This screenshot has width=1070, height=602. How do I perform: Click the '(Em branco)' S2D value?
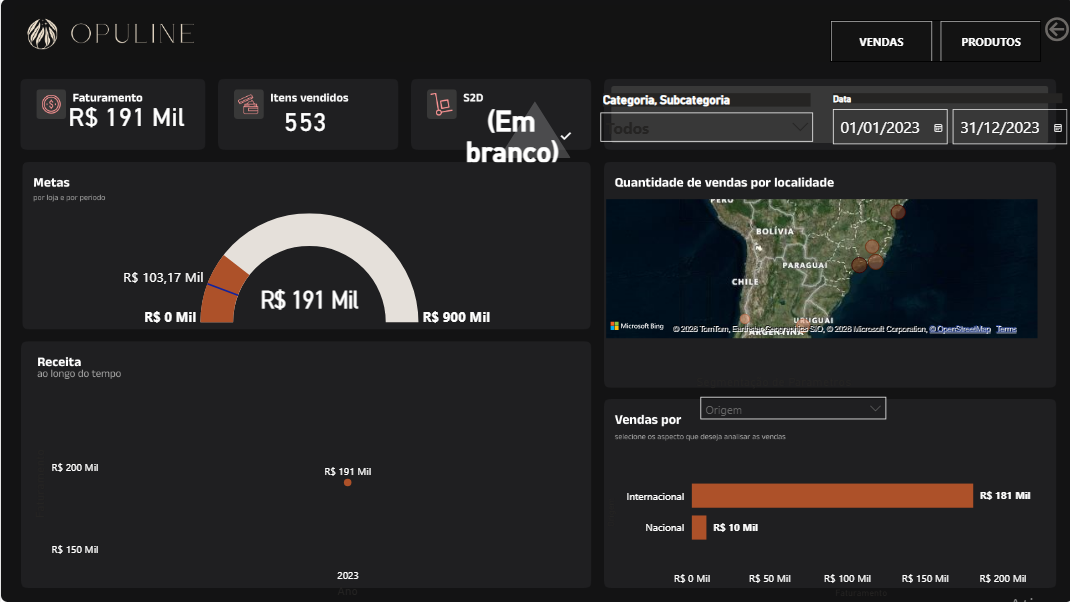click(x=512, y=137)
